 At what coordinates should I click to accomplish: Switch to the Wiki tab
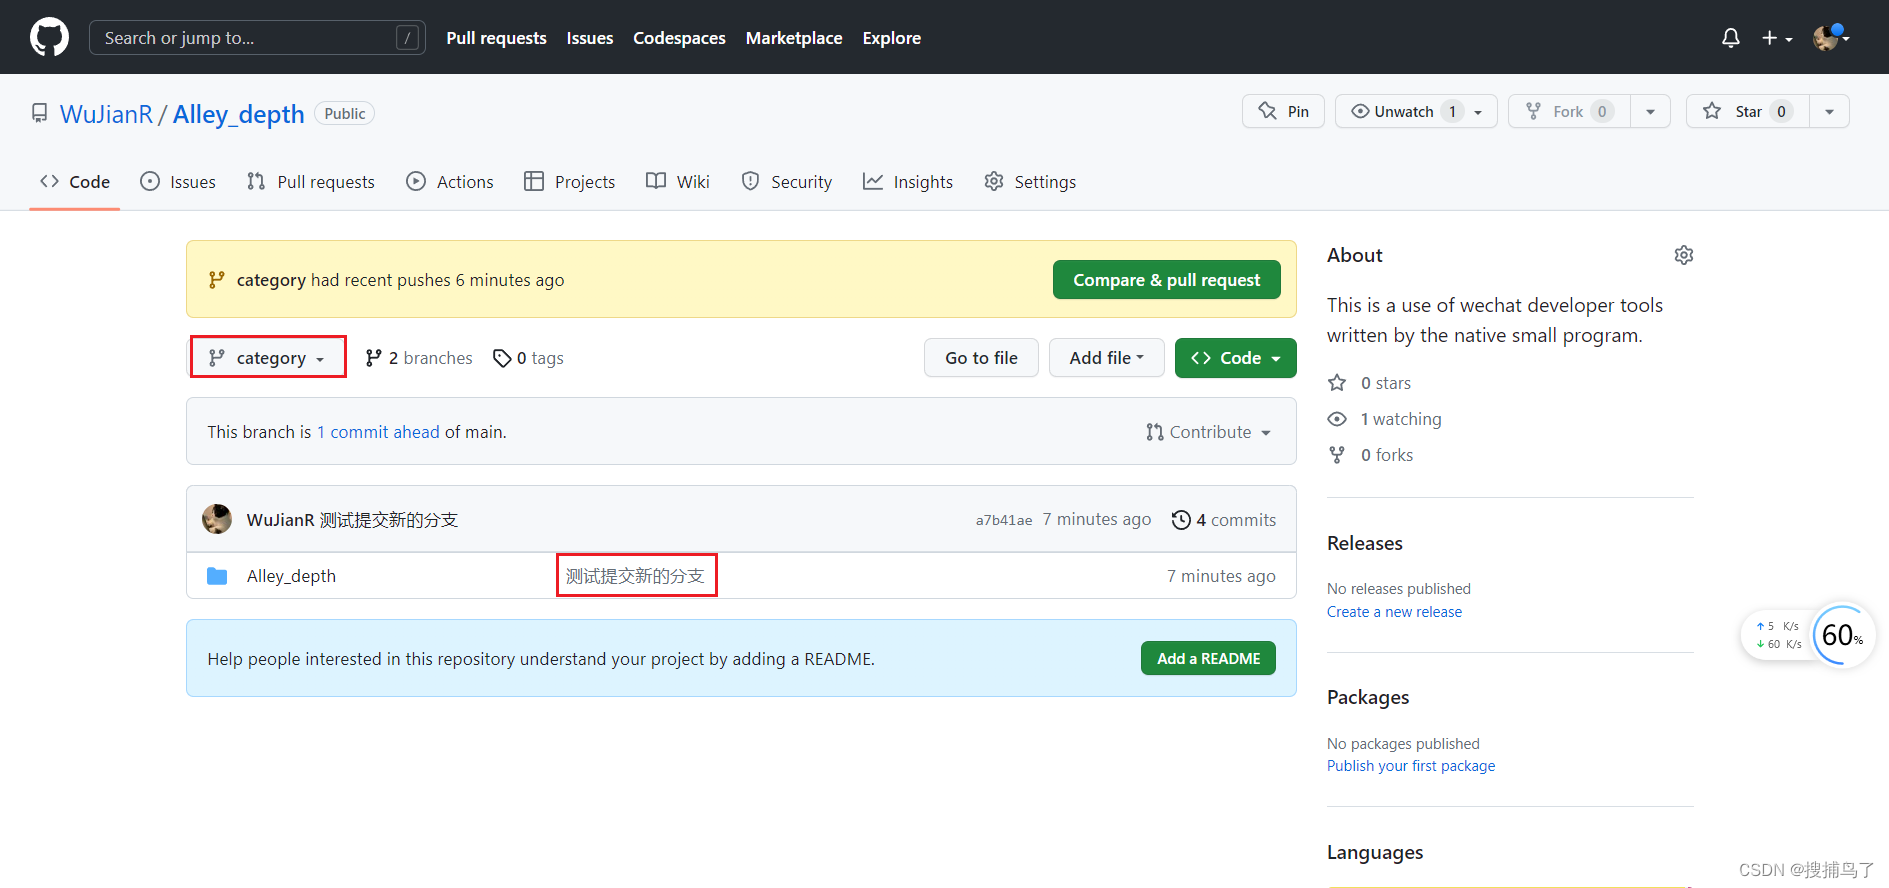pyautogui.click(x=678, y=182)
